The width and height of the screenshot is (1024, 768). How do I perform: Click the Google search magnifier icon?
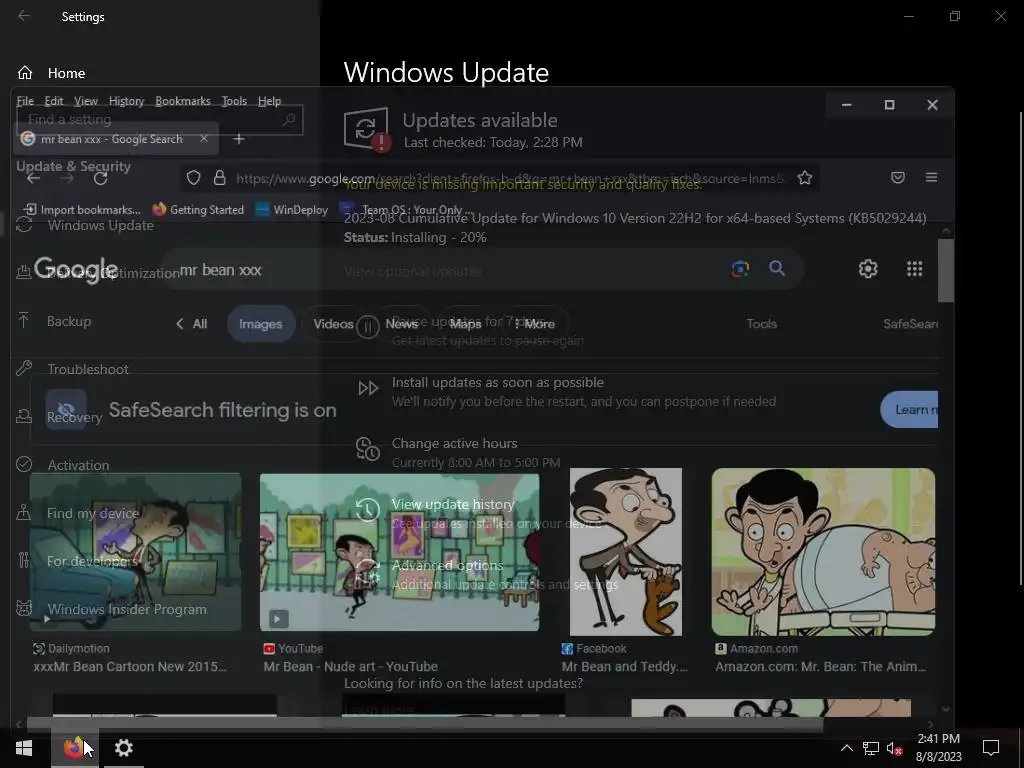pos(776,268)
